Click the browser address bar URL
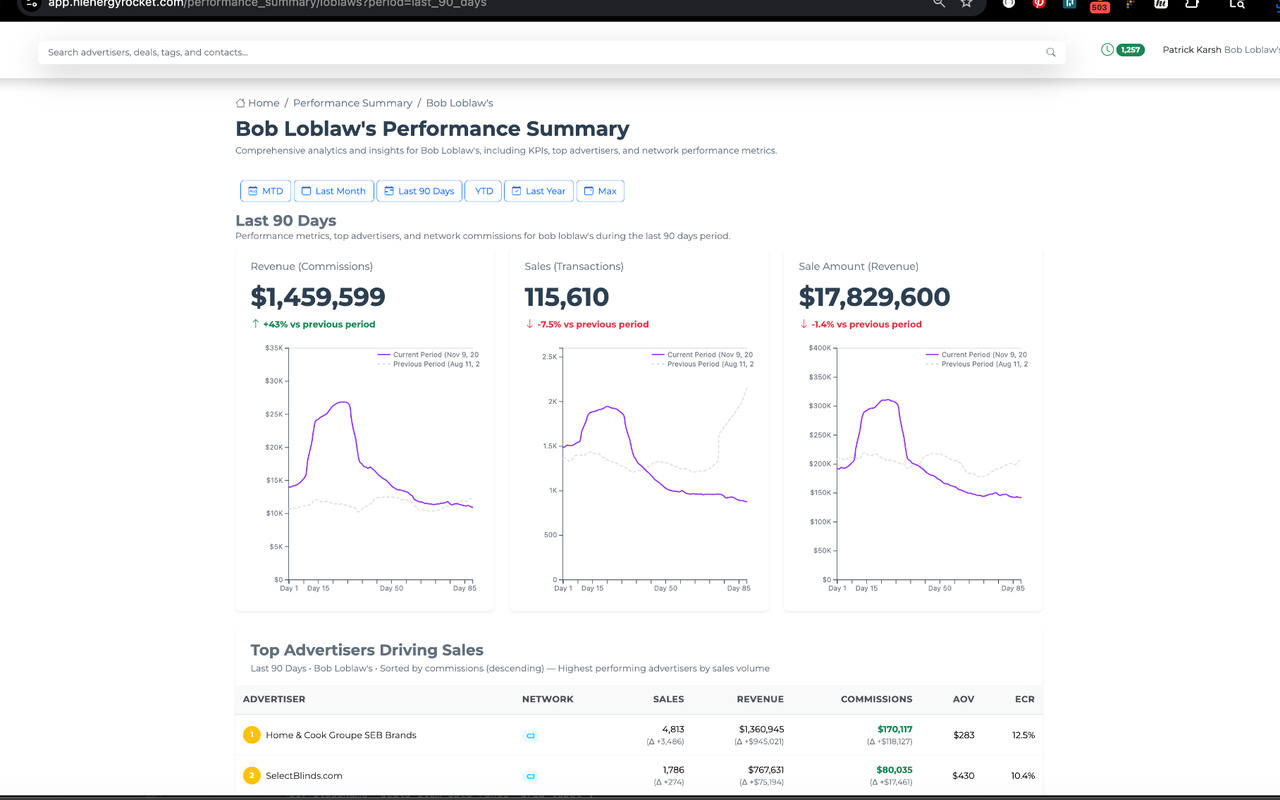Screen dimensions: 1280x800 click(x=267, y=4)
